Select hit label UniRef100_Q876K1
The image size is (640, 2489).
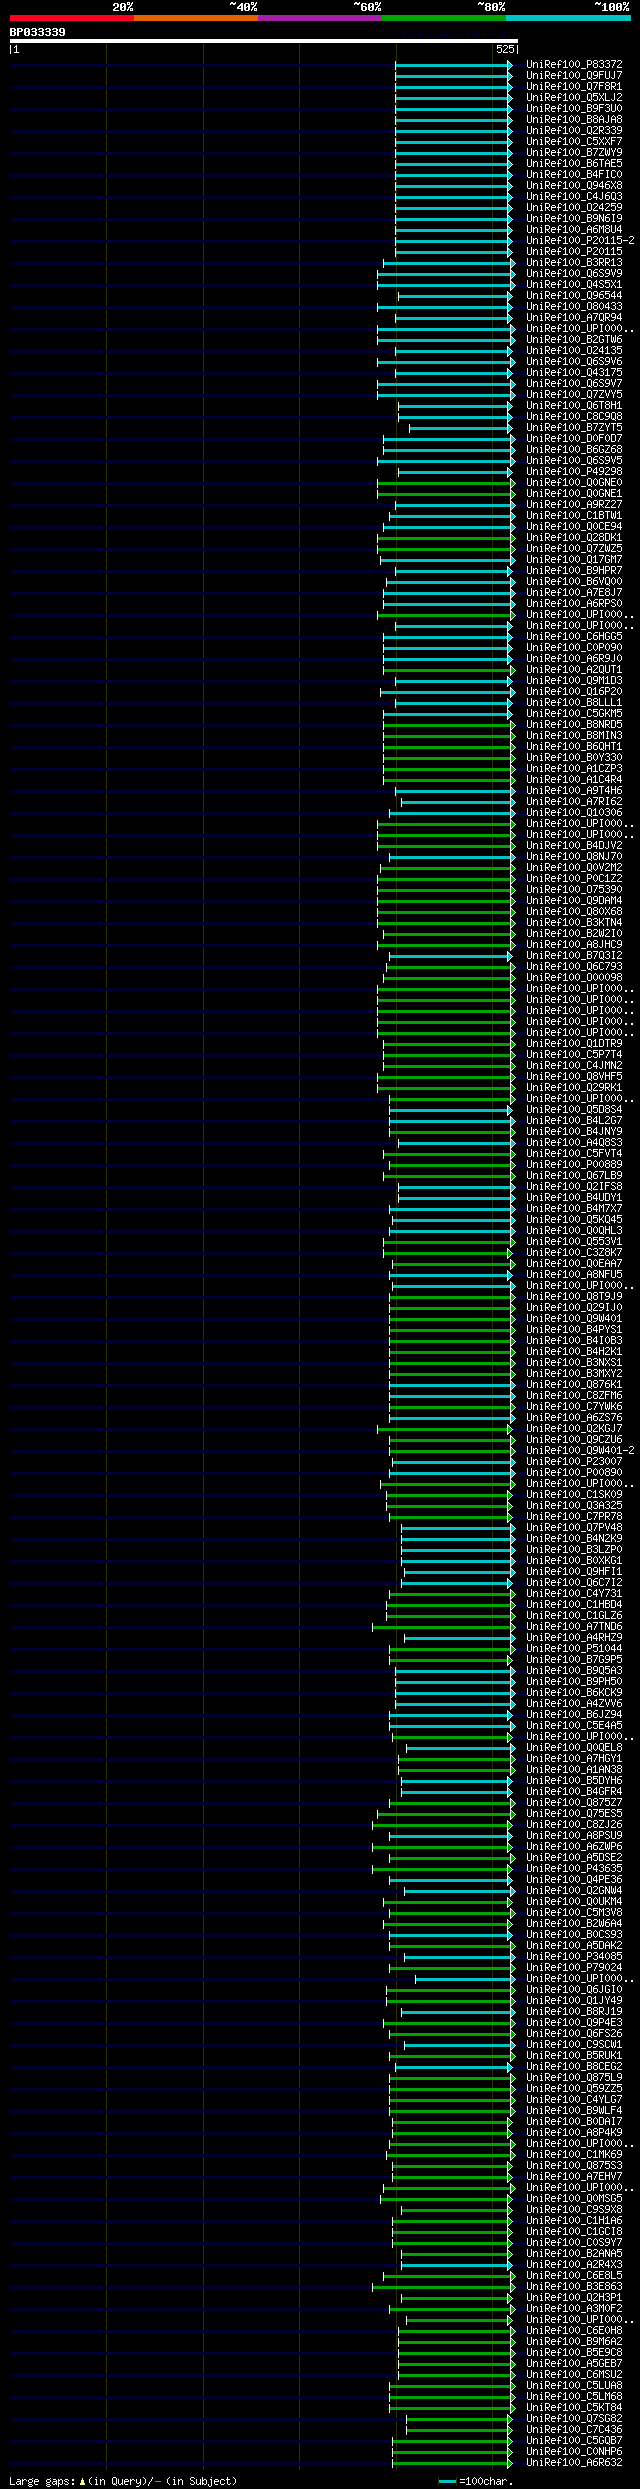pos(574,1384)
